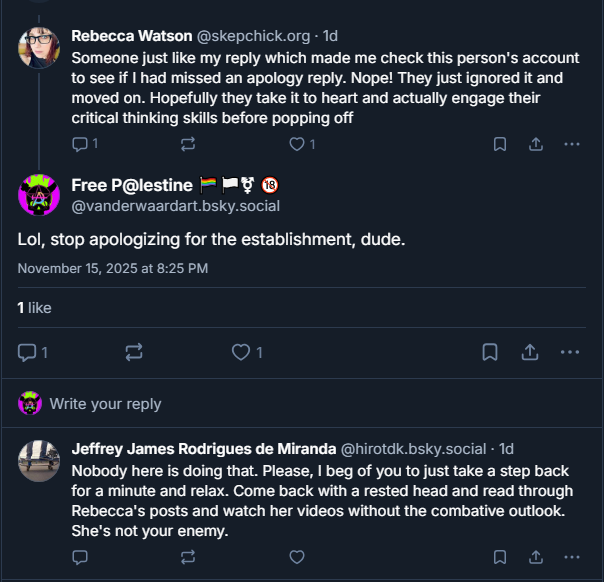Open more options on the main post

click(x=570, y=352)
